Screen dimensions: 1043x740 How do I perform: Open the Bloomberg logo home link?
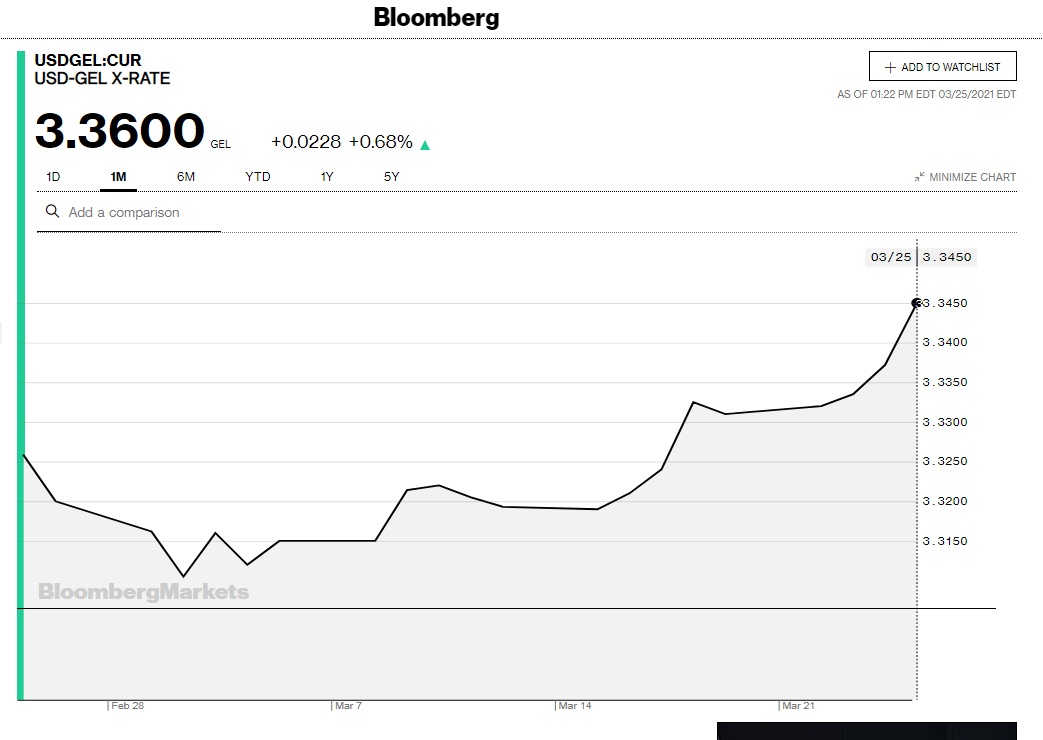pos(436,17)
